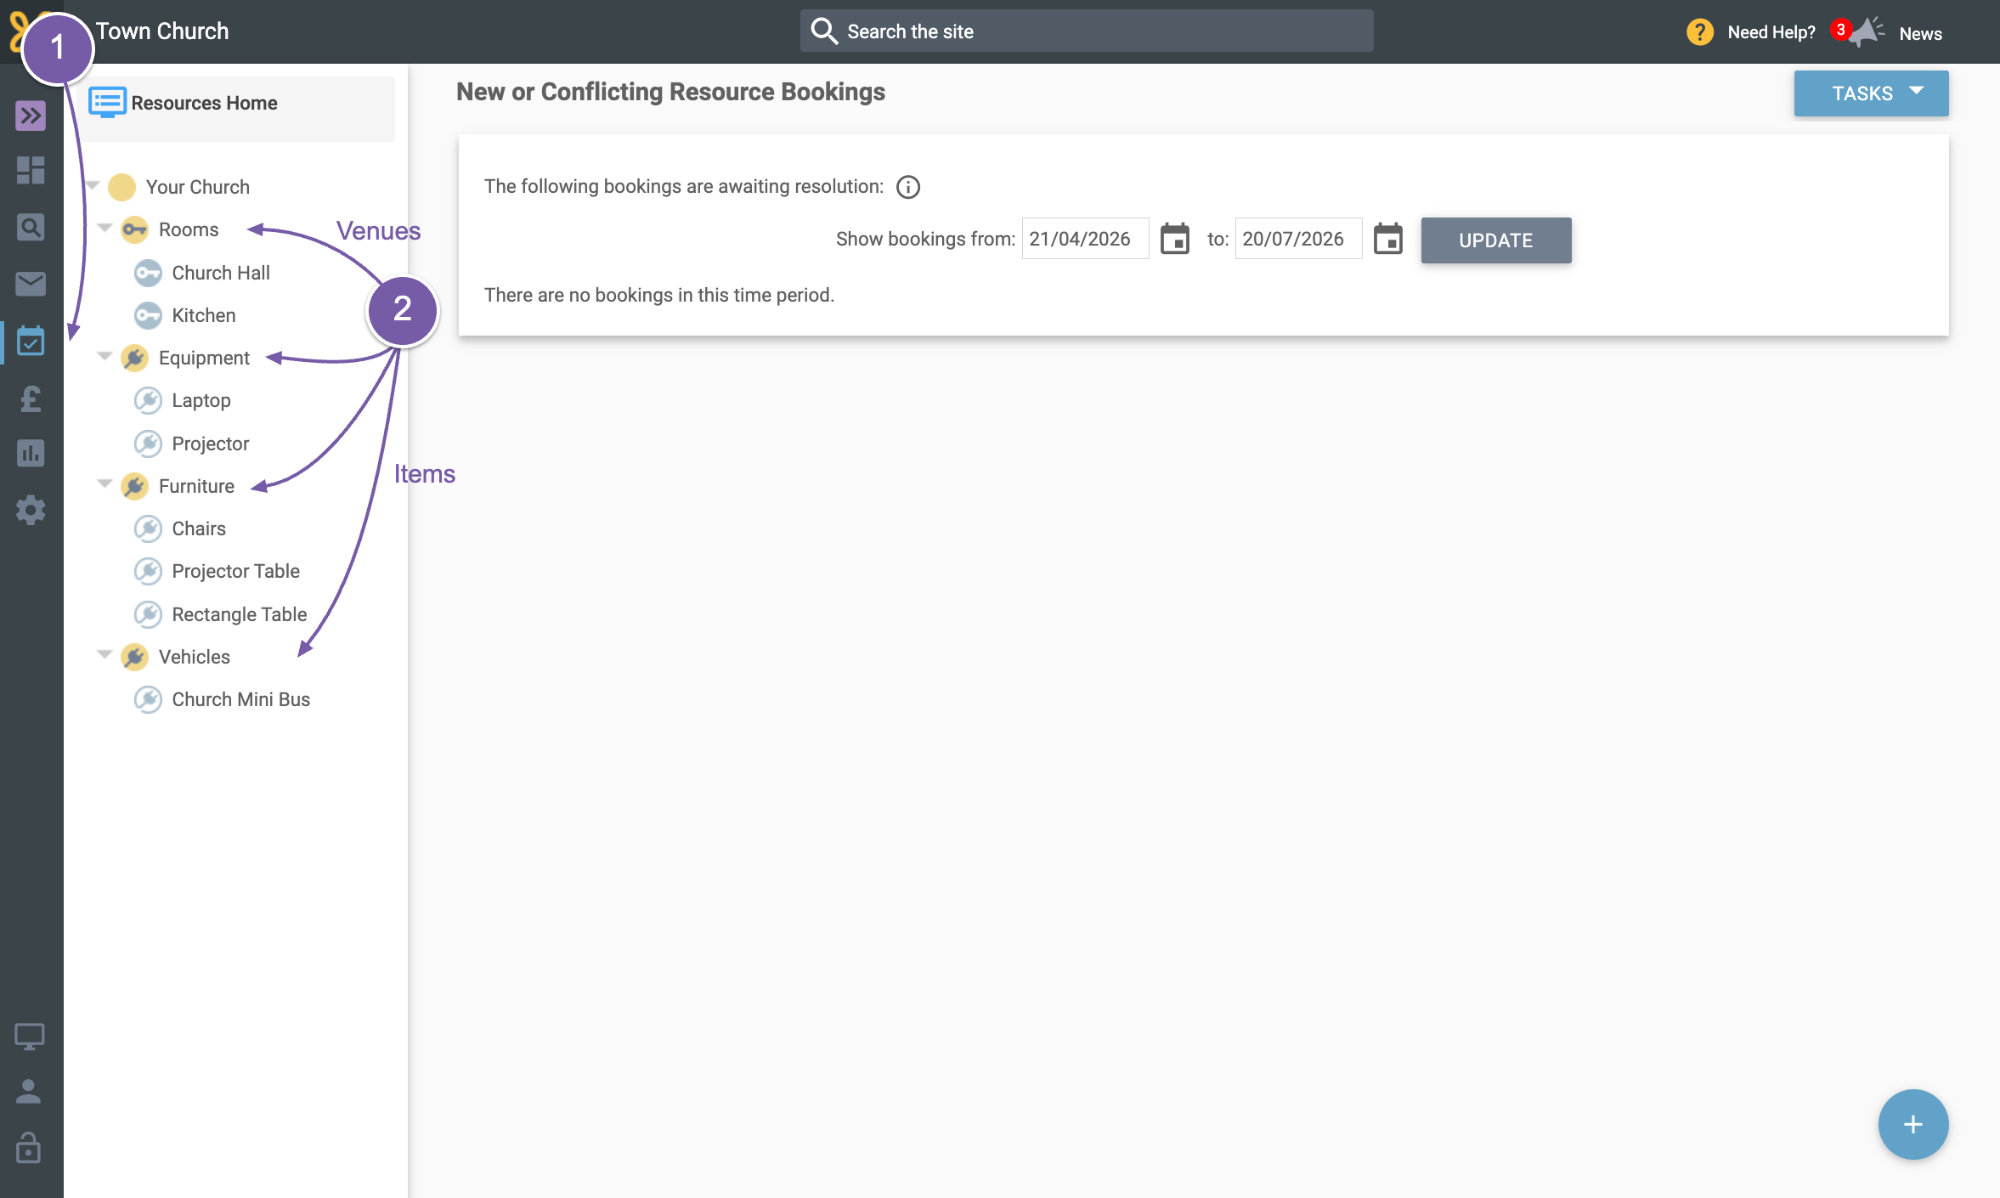Image resolution: width=2000 pixels, height=1198 pixels.
Task: Select Equipment in the resource tree
Action: (x=204, y=358)
